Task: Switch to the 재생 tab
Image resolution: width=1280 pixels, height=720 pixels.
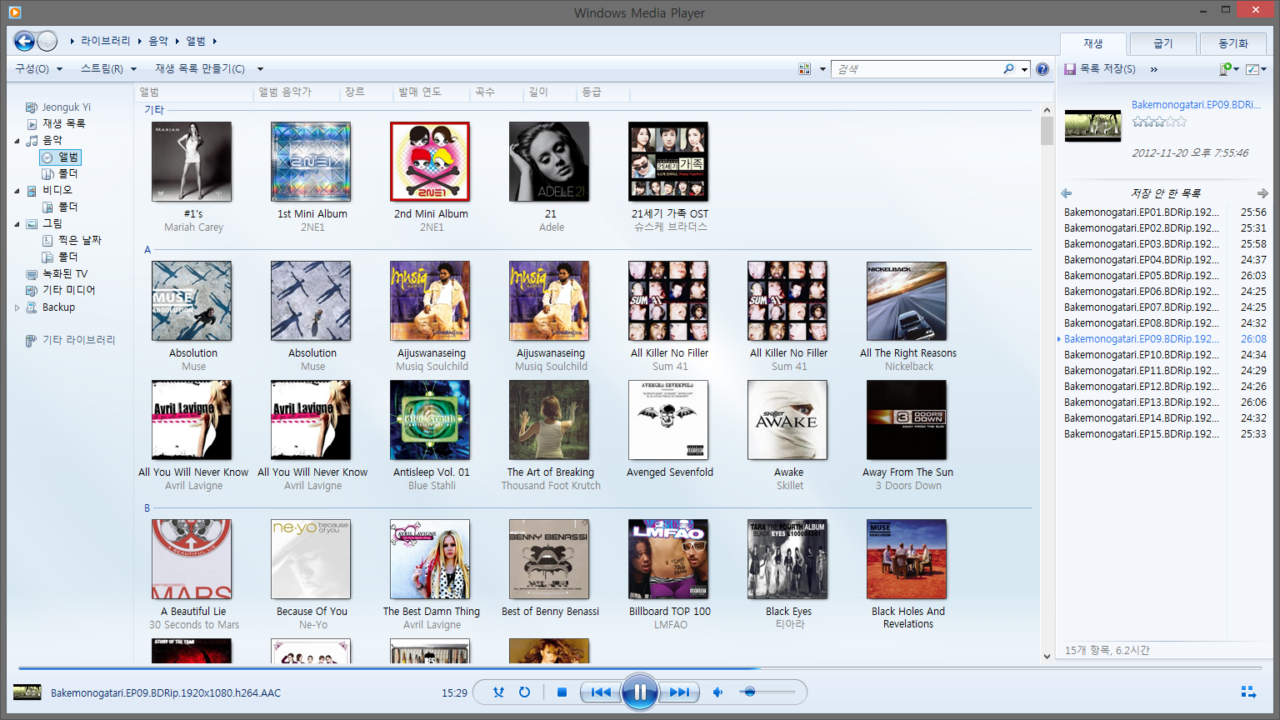Action: [1093, 44]
